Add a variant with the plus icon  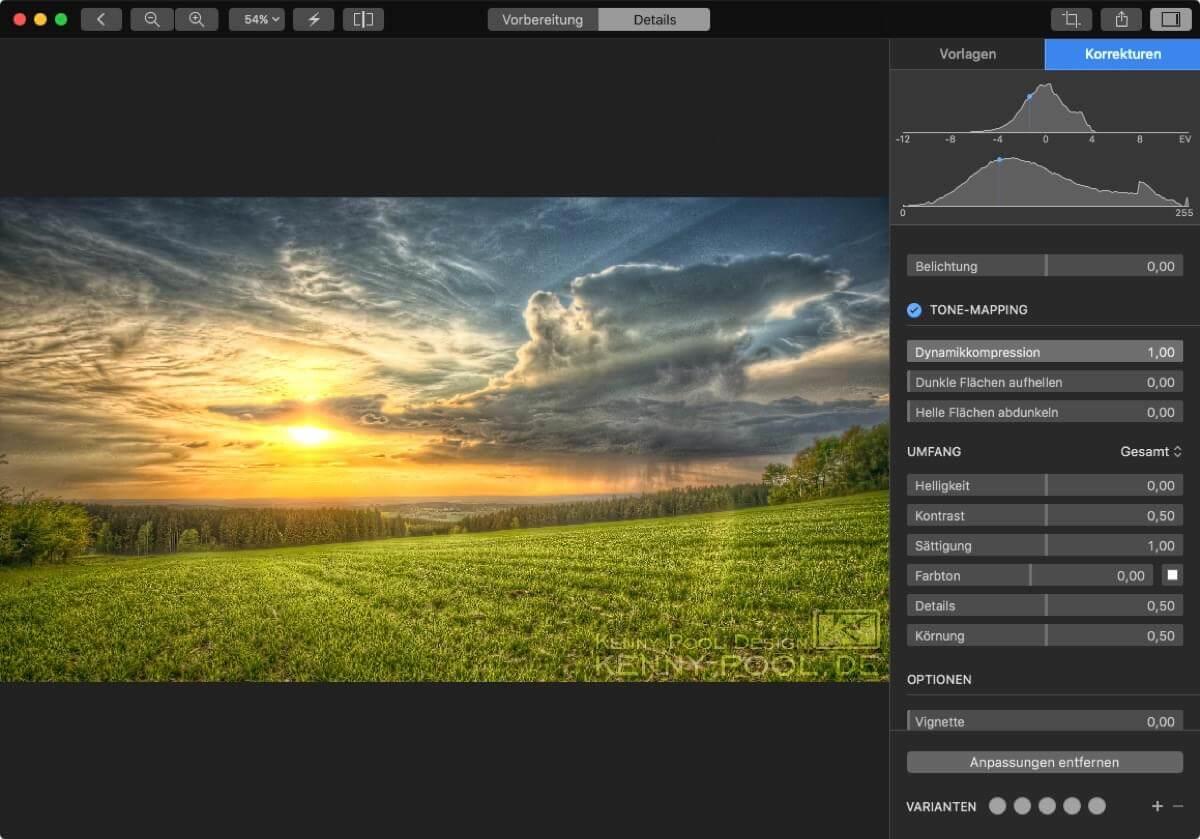[x=1157, y=806]
